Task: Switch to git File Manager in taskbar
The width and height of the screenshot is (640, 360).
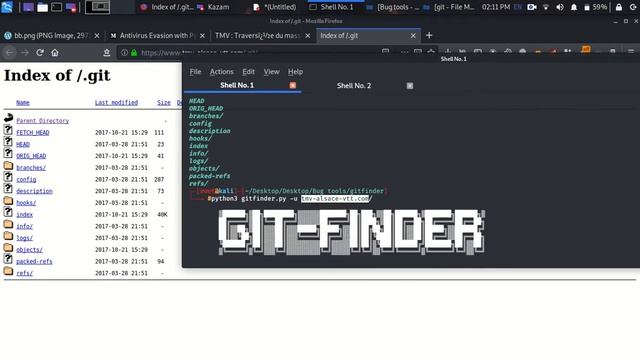Action: [450, 7]
